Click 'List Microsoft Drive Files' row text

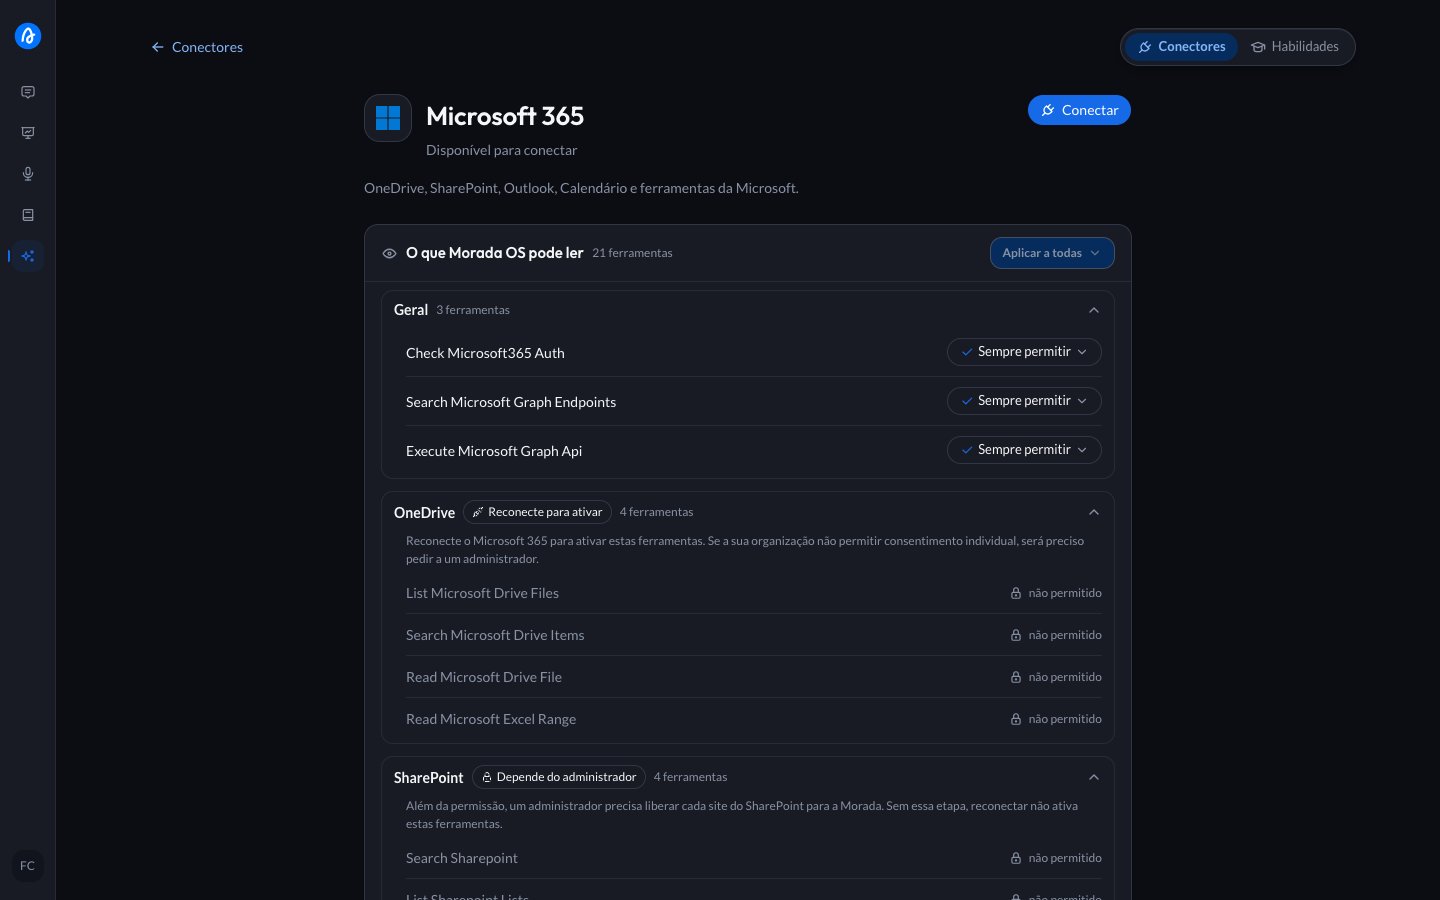(x=482, y=593)
